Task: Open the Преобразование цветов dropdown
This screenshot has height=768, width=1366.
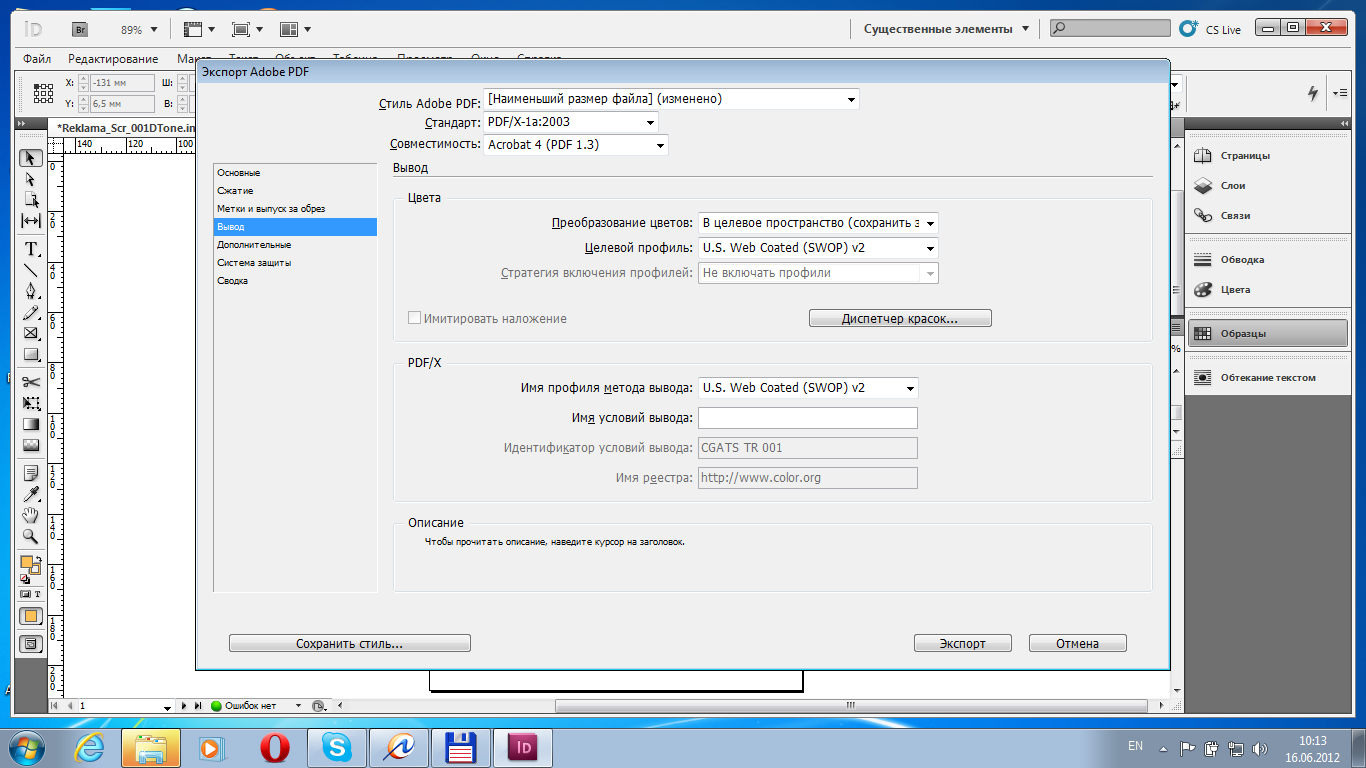Action: [818, 223]
